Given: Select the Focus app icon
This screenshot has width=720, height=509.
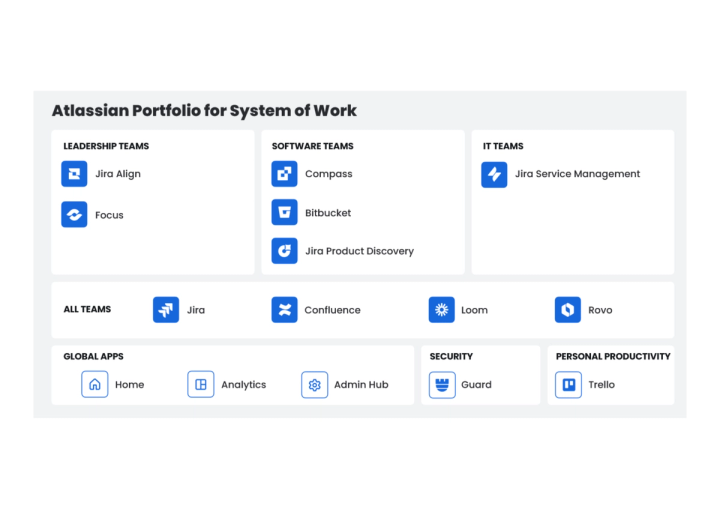Looking at the screenshot, I should pyautogui.click(x=74, y=214).
